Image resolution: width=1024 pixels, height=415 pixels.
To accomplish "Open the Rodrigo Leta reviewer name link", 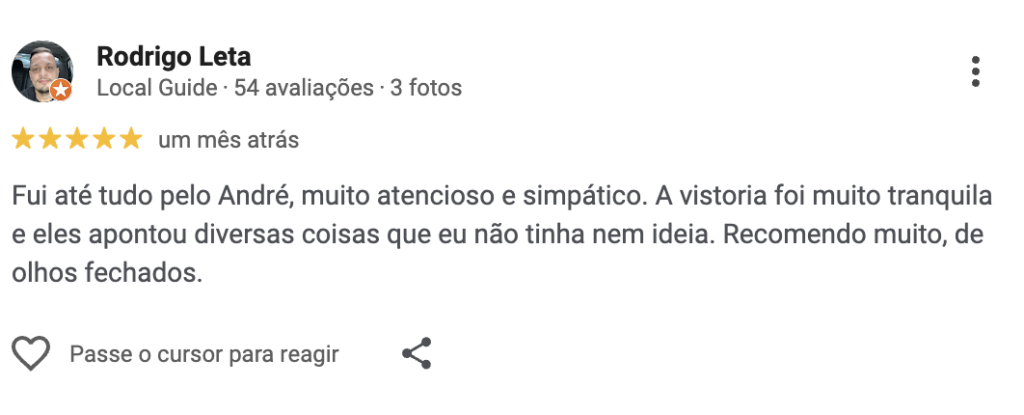I will [174, 56].
